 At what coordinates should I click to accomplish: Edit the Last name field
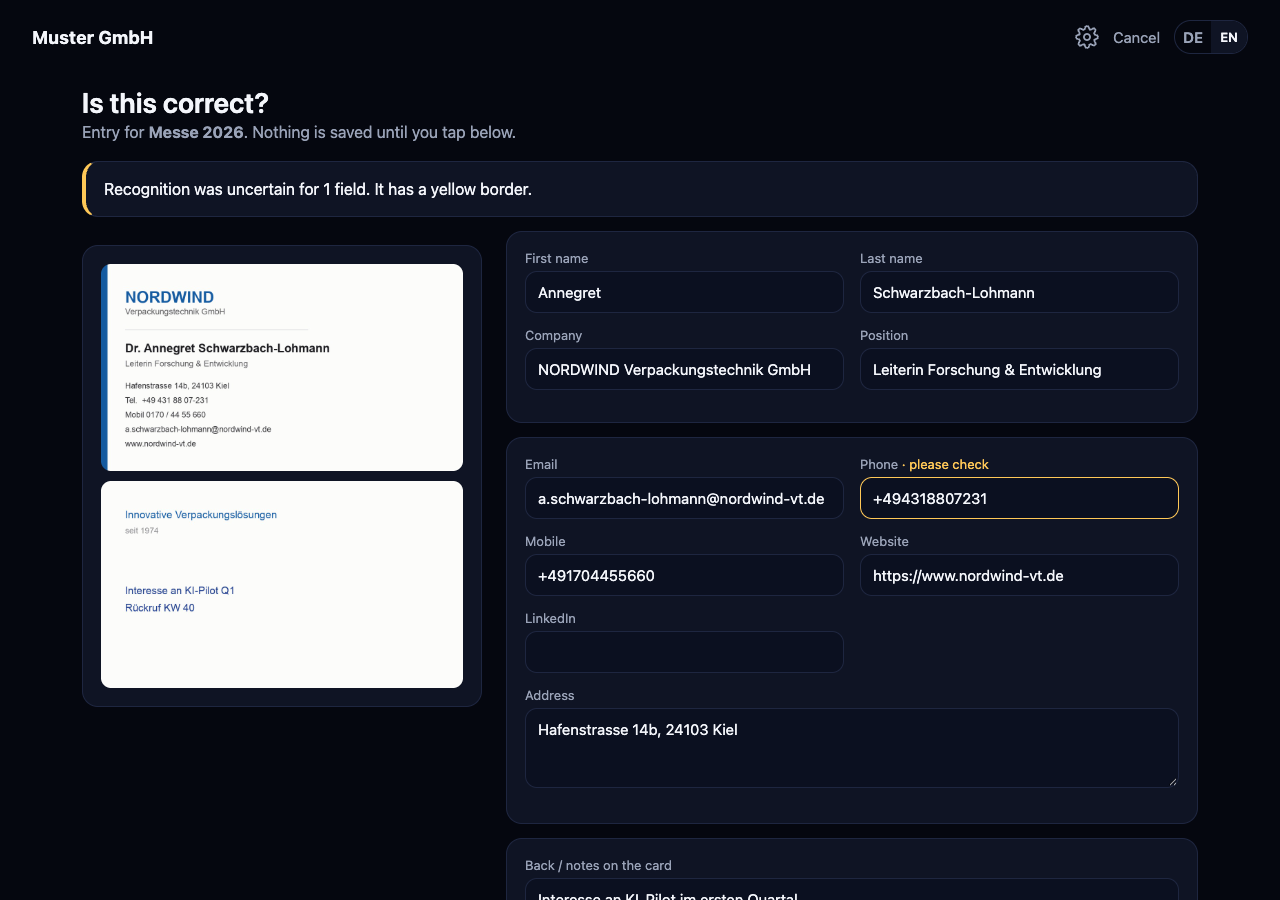[x=1019, y=292]
